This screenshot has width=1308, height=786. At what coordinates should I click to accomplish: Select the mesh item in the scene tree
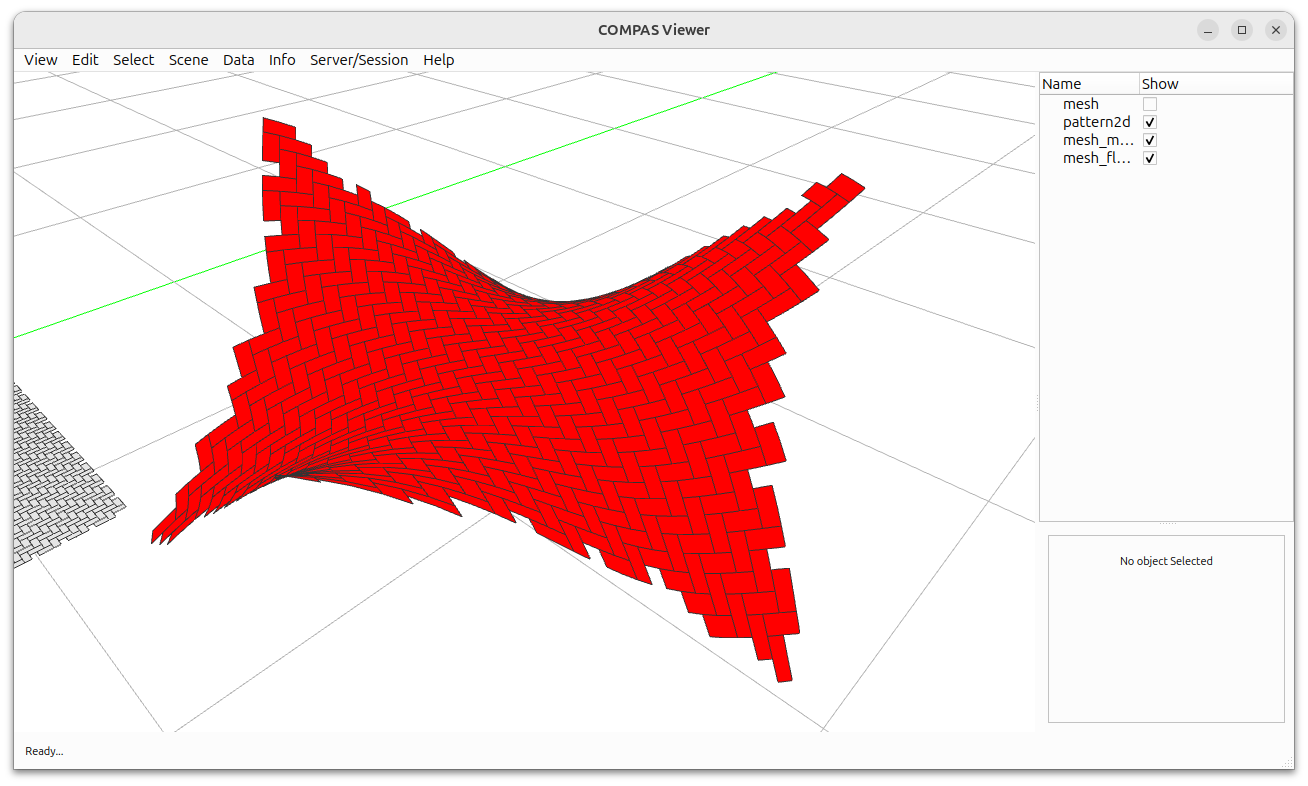[1081, 103]
